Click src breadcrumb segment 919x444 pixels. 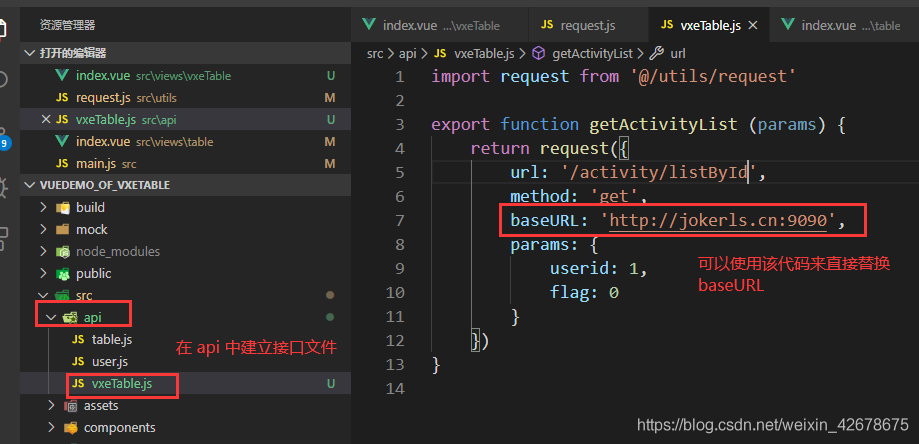click(375, 53)
